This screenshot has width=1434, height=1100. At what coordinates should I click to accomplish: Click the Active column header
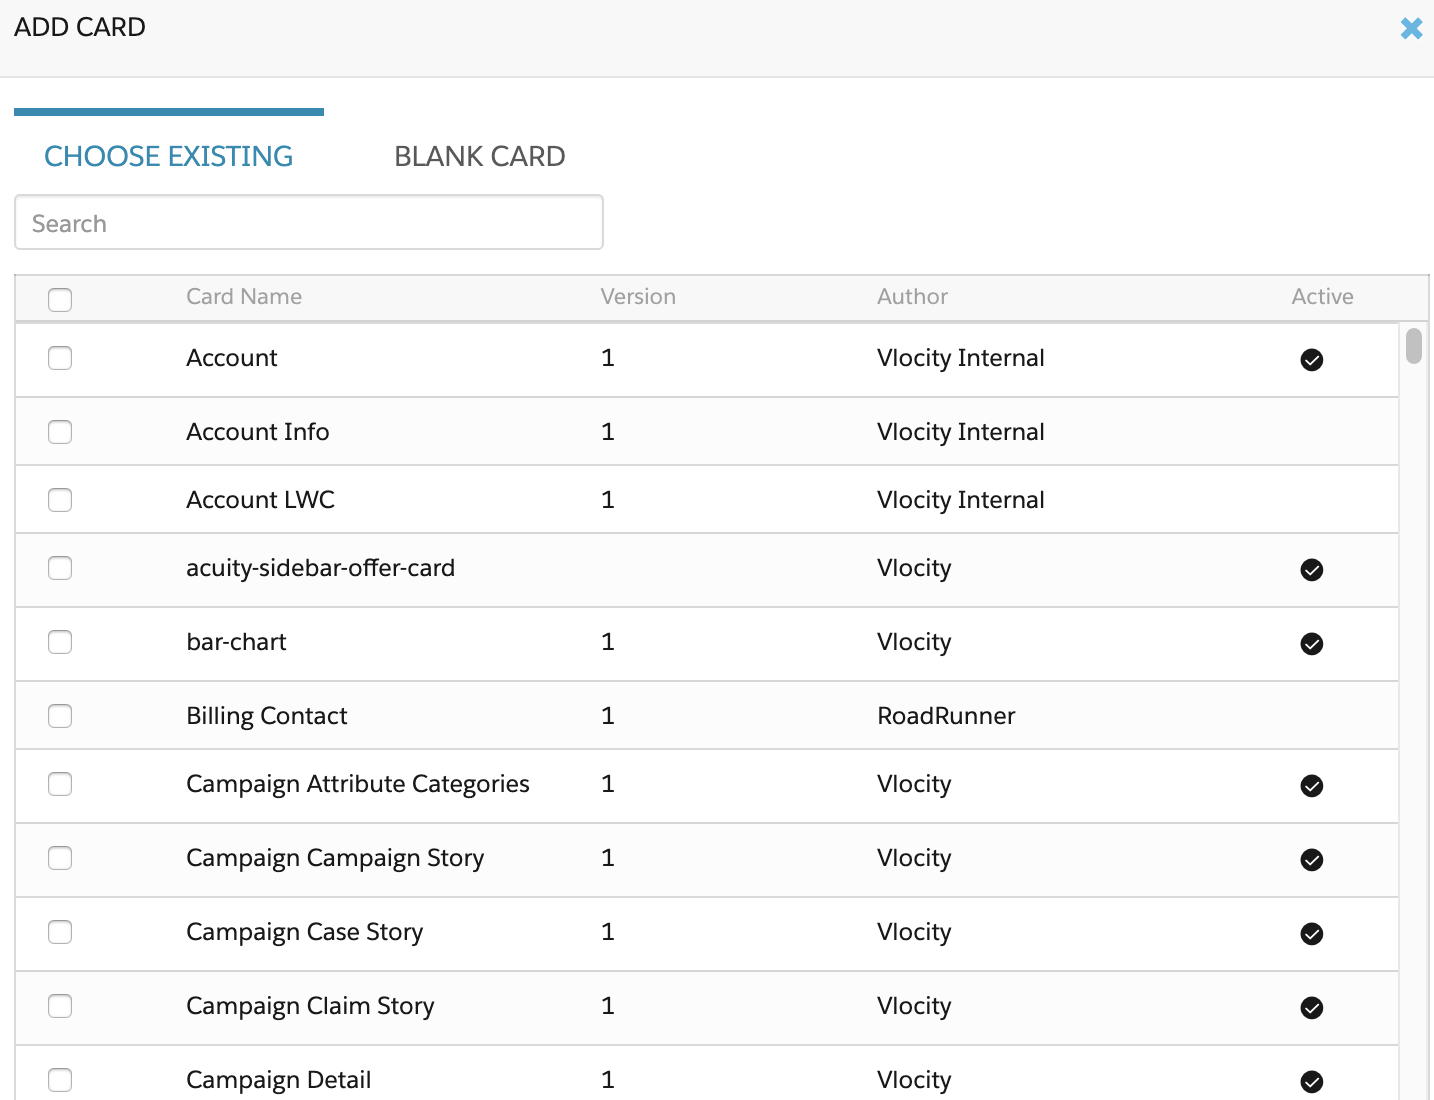(x=1322, y=296)
